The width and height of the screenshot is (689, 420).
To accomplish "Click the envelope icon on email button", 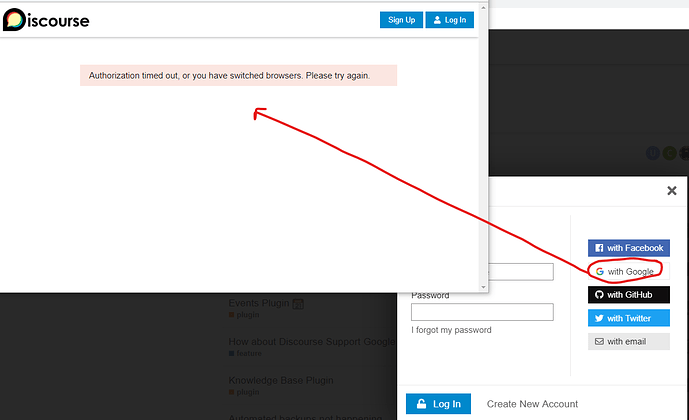I will pos(599,341).
